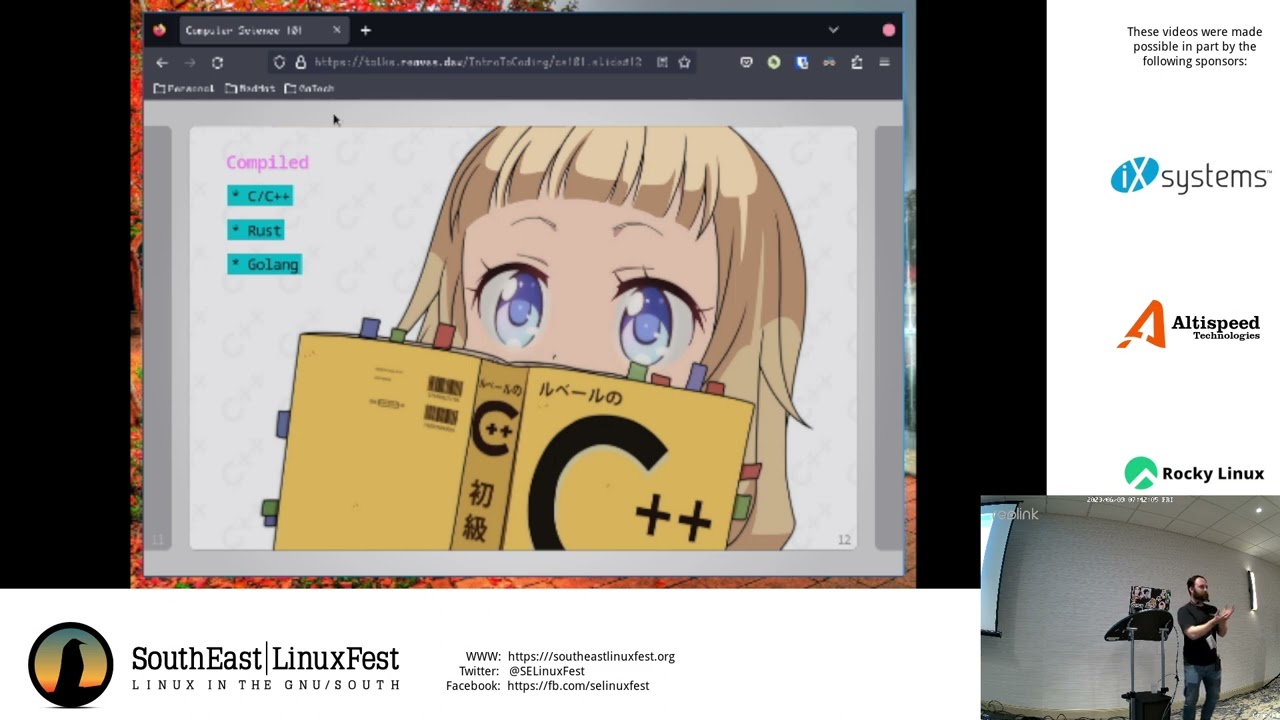Screen dimensions: 1280x720
Task: Bookmark this page with star
Action: tap(684, 62)
